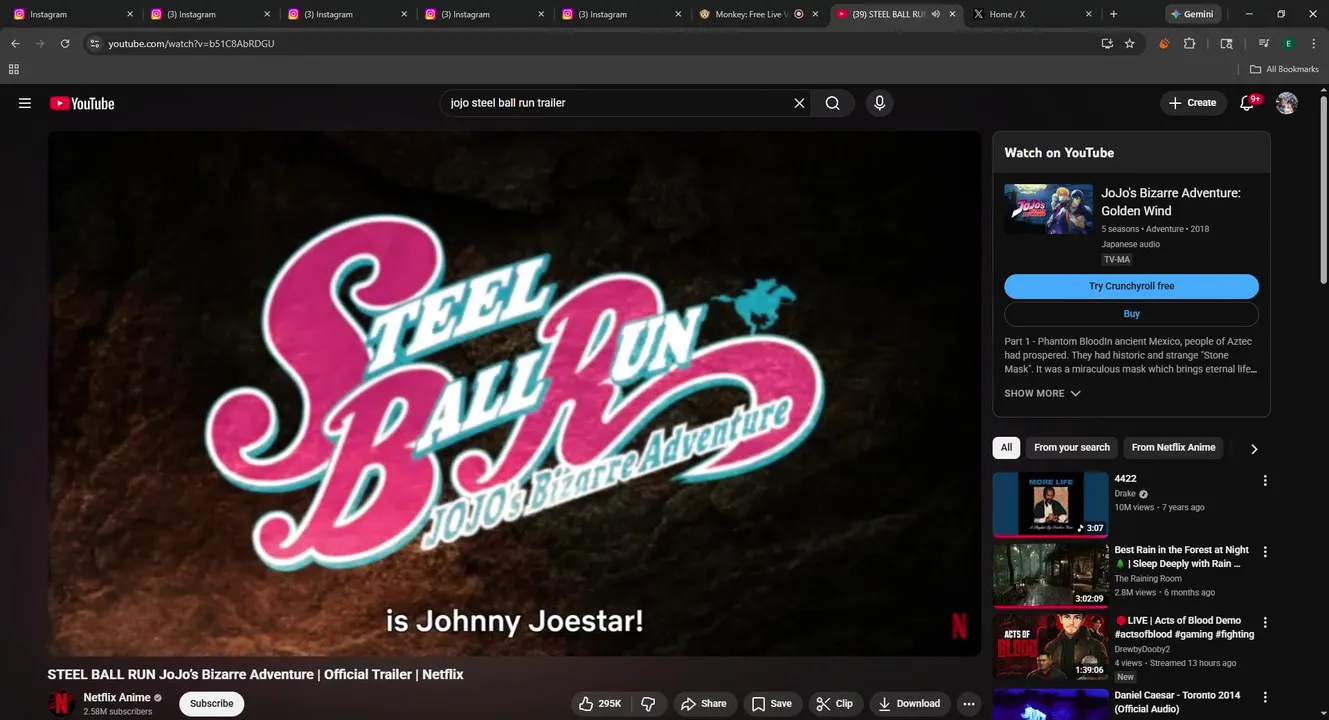
Task: Open Chrome extensions puzzle icon
Action: pyautogui.click(x=1189, y=44)
